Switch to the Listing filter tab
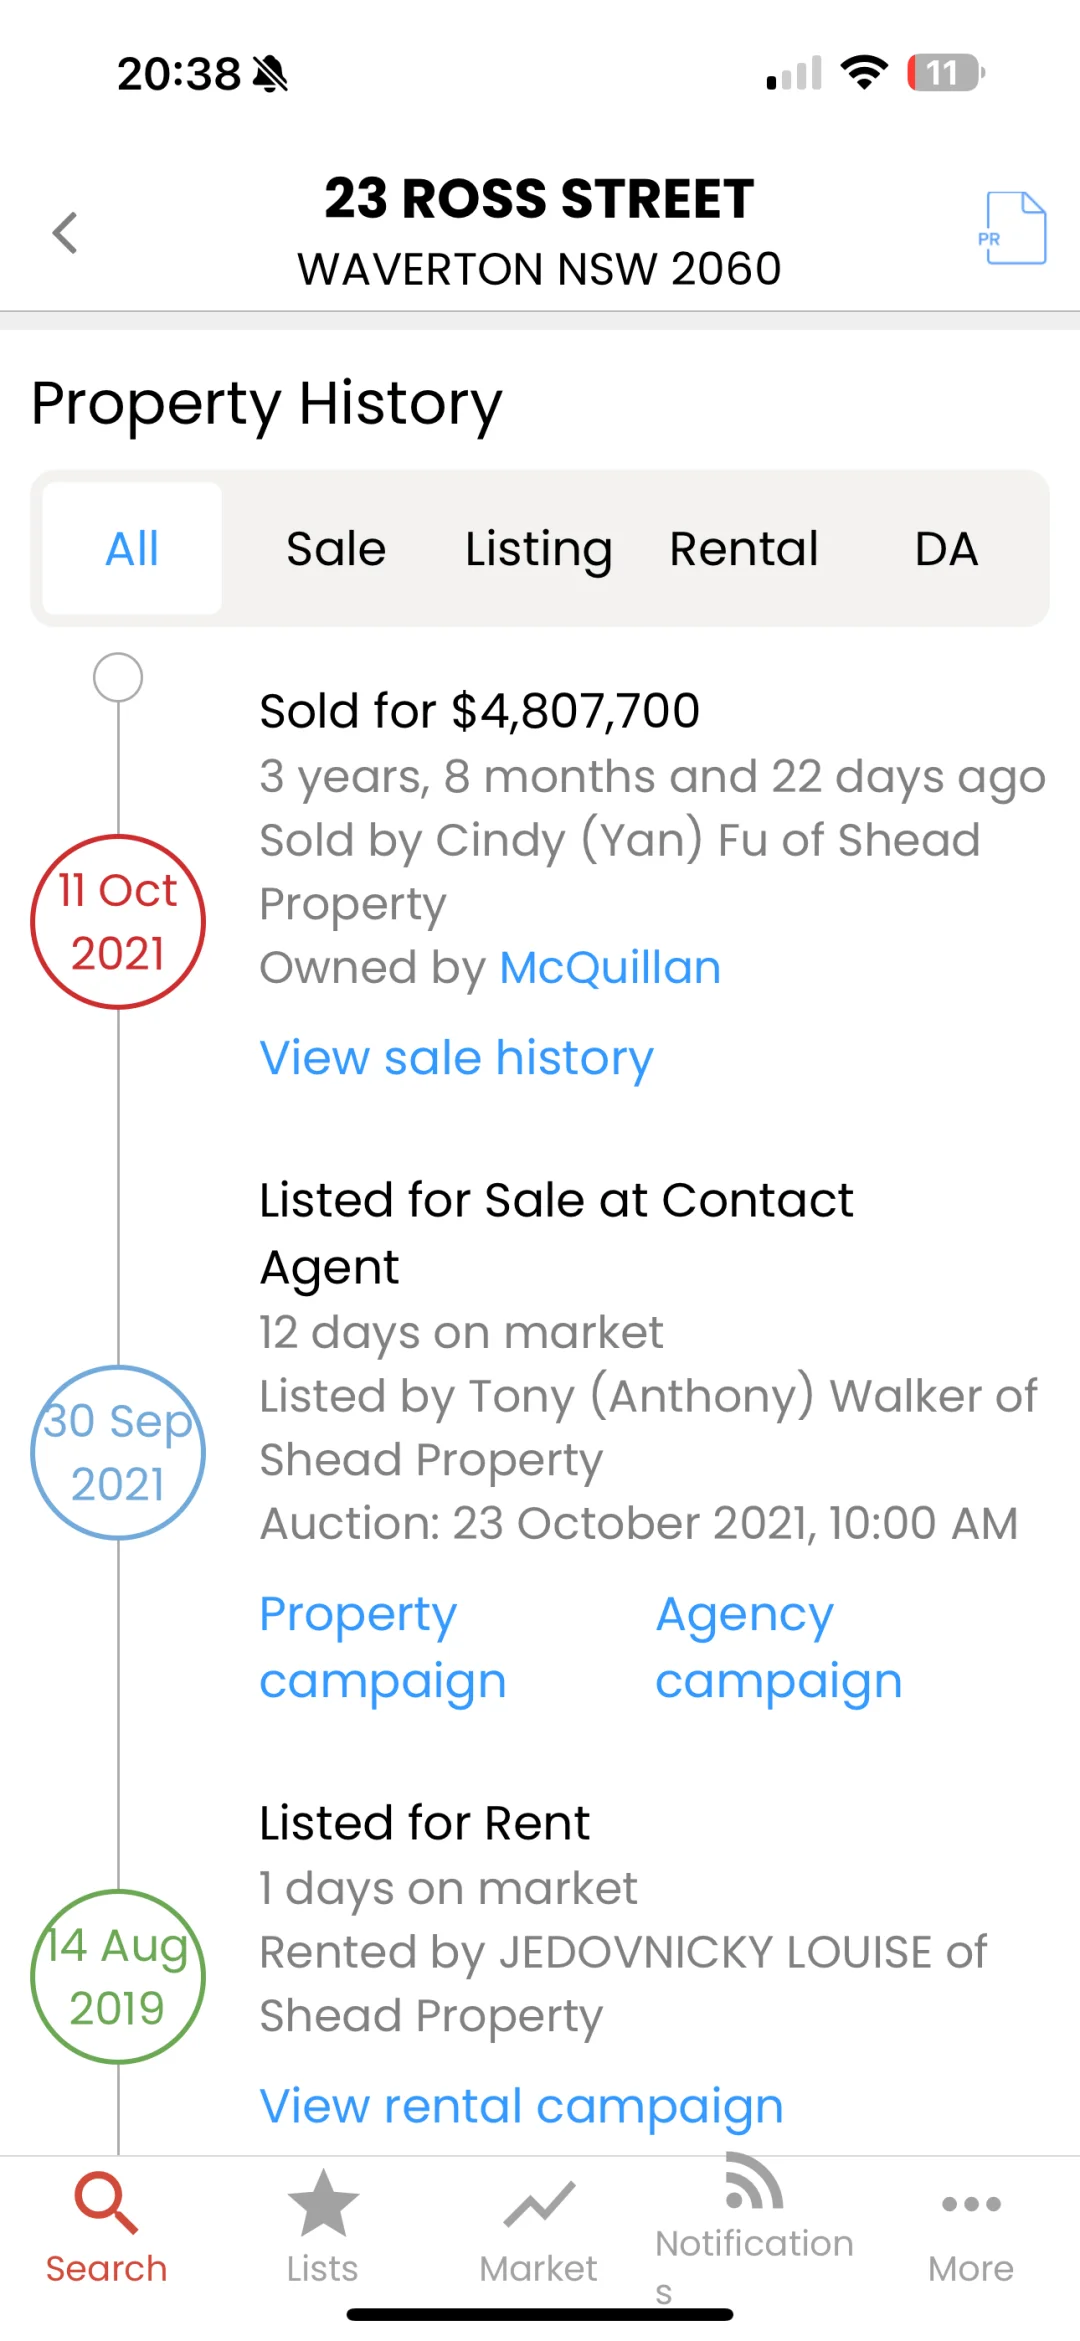 pyautogui.click(x=539, y=548)
